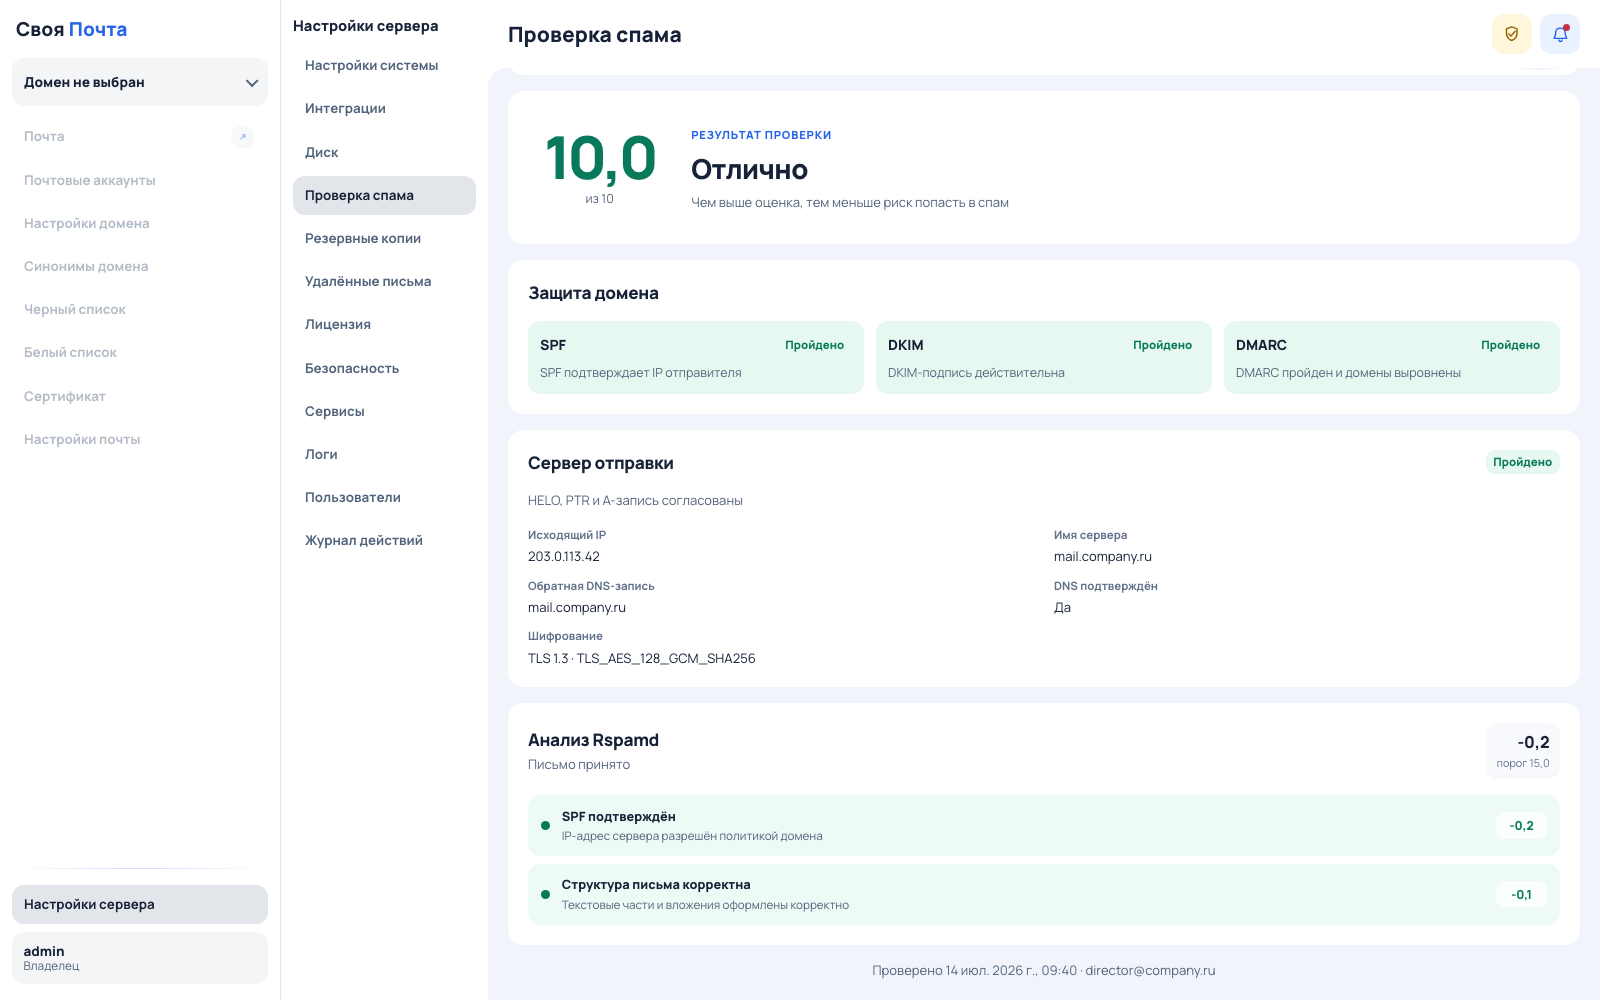Open Настройки системы in server settings
The image size is (1600, 1000).
click(384, 65)
